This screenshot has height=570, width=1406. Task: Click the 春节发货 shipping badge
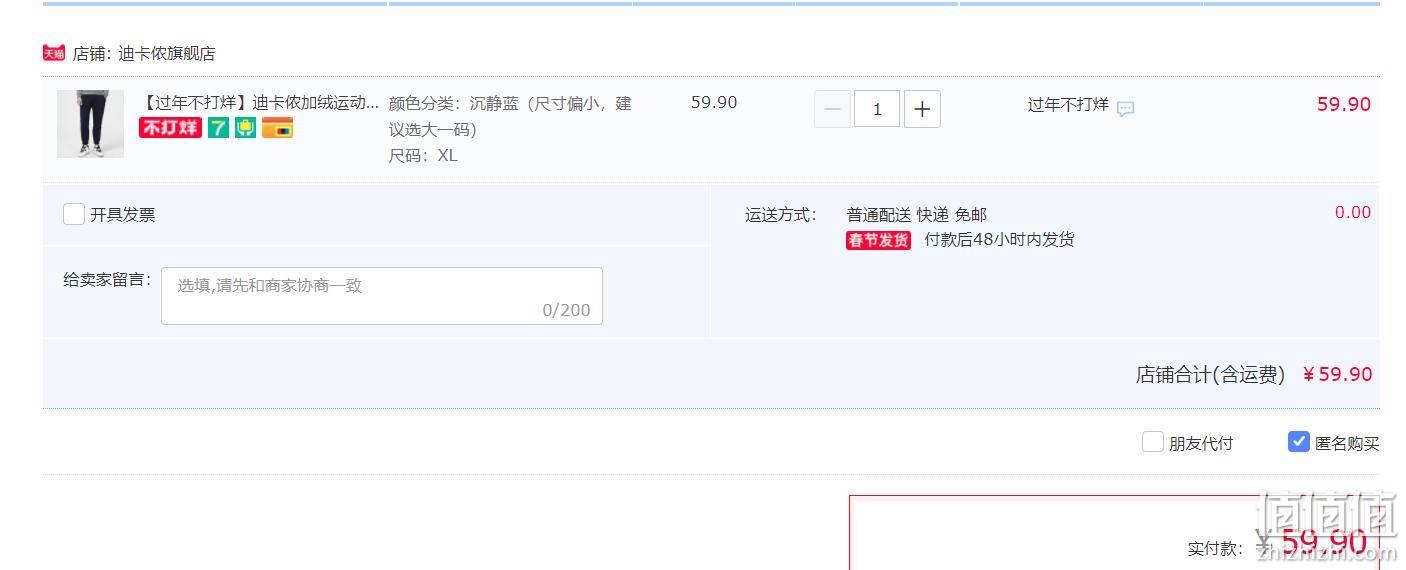click(x=878, y=240)
